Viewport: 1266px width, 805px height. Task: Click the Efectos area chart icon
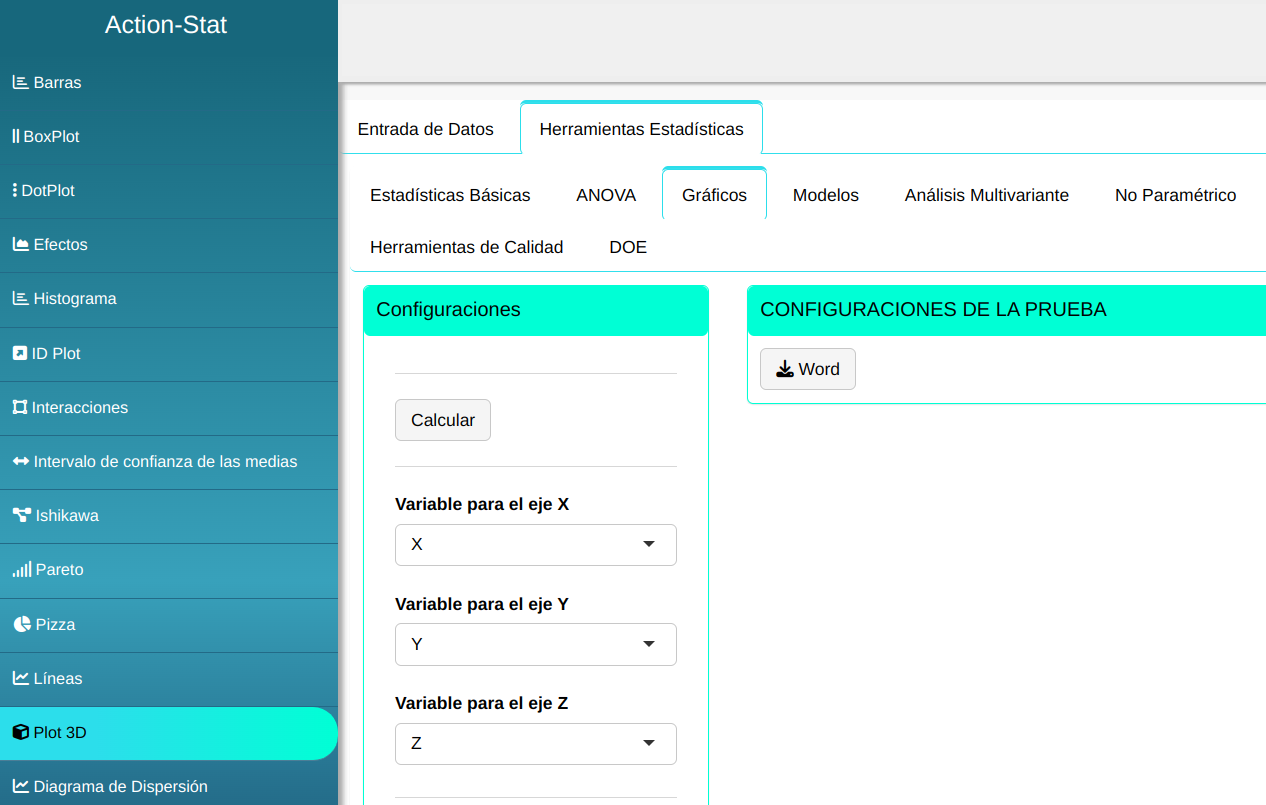(20, 245)
